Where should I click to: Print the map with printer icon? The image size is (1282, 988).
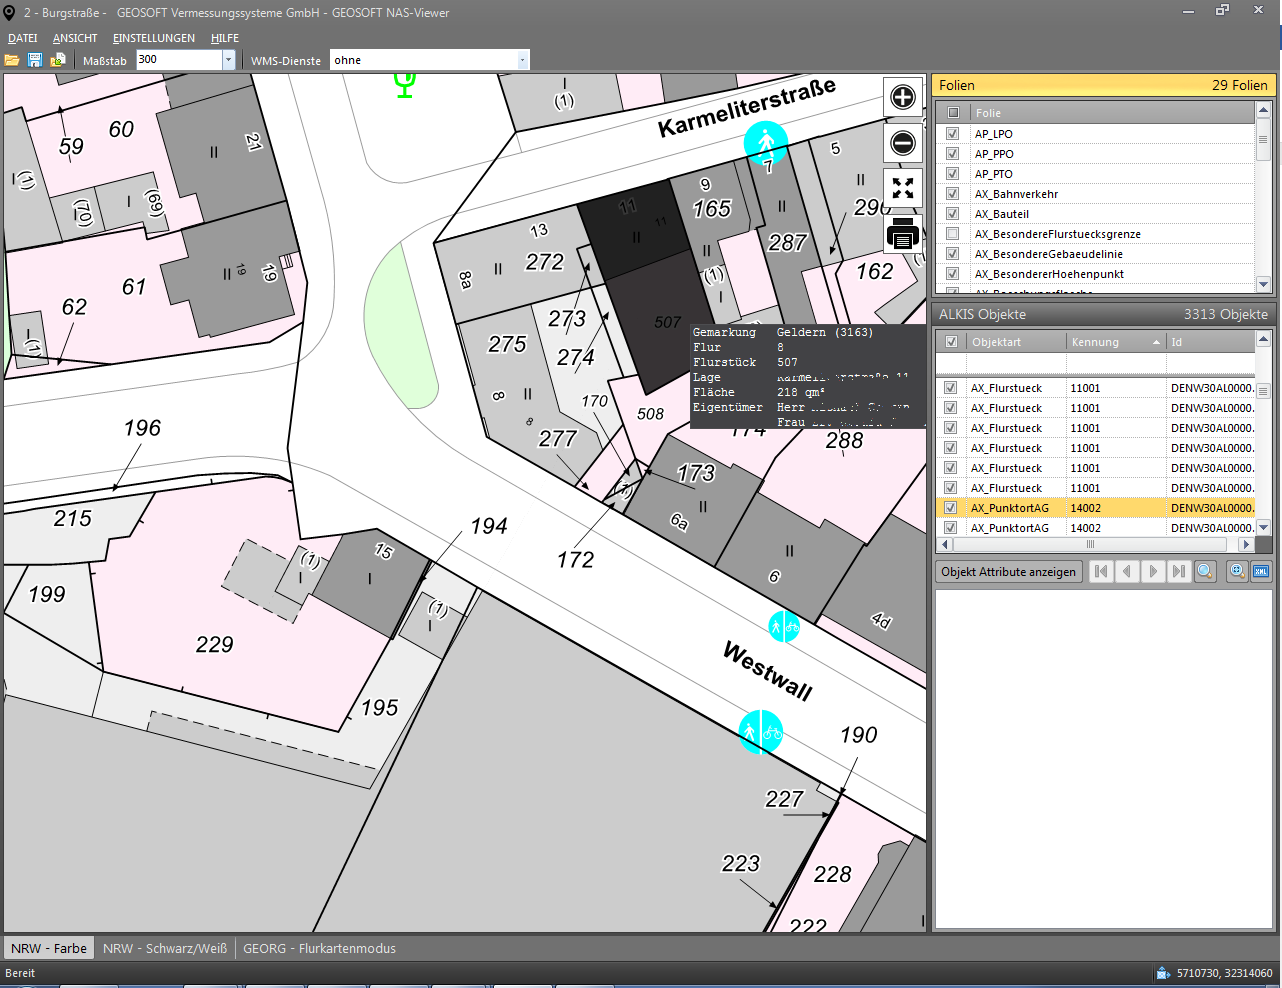[x=903, y=234]
